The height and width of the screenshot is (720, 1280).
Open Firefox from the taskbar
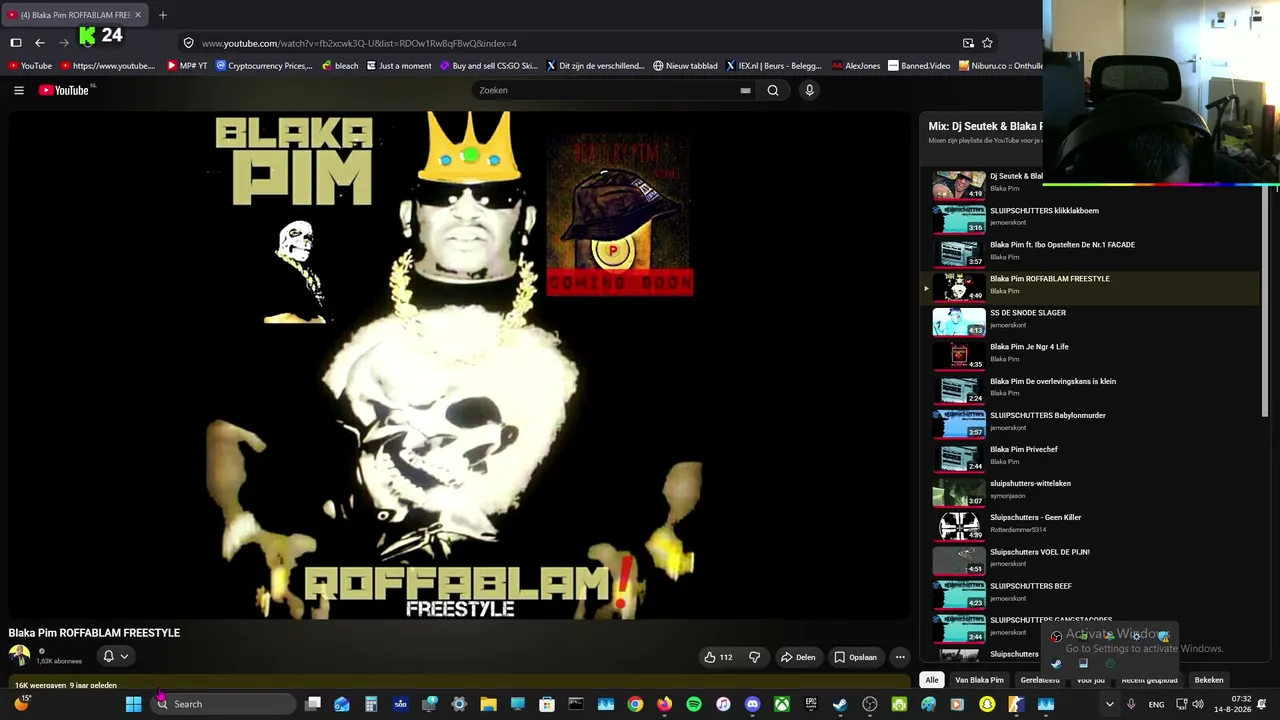tap(664, 704)
